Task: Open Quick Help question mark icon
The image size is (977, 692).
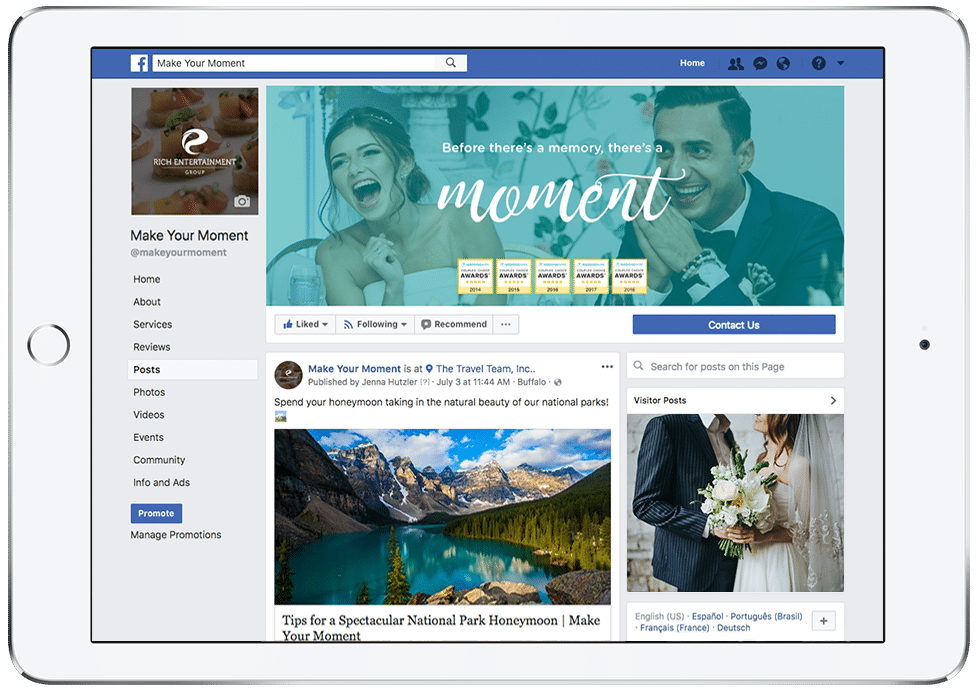Action: (819, 63)
